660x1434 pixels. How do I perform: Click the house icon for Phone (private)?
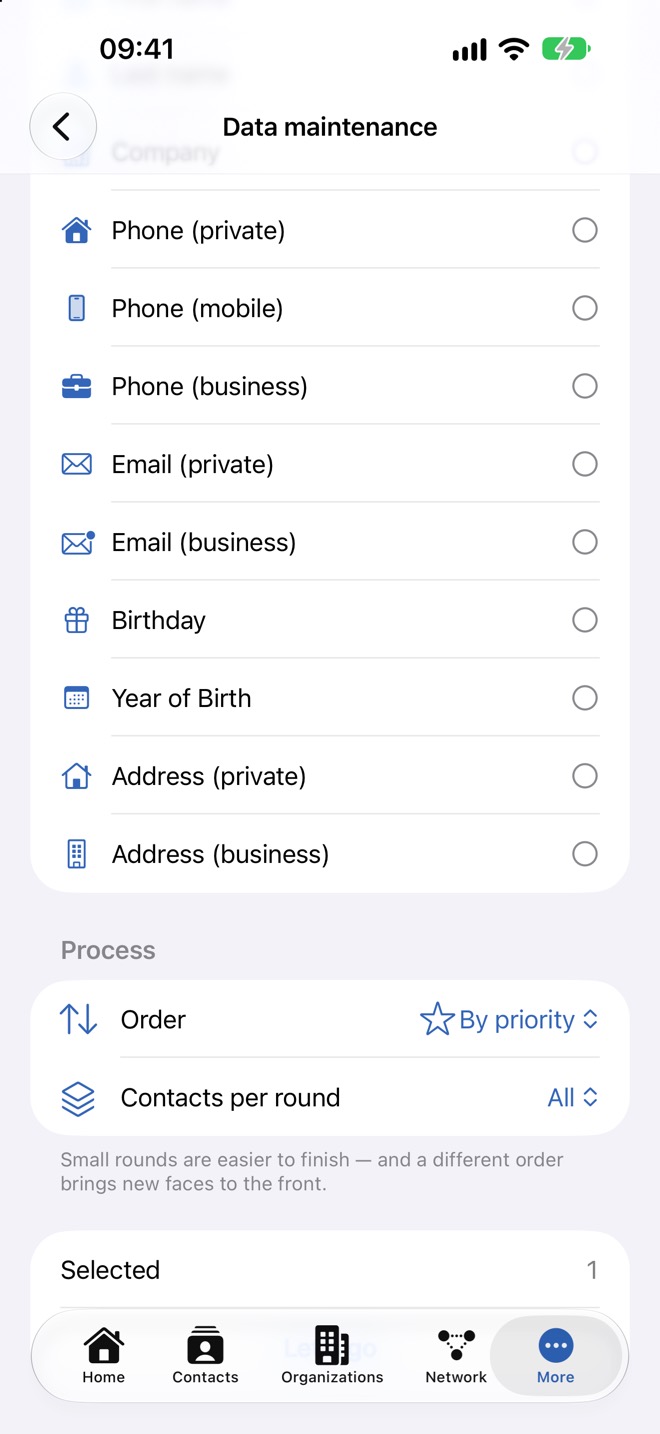click(x=77, y=231)
